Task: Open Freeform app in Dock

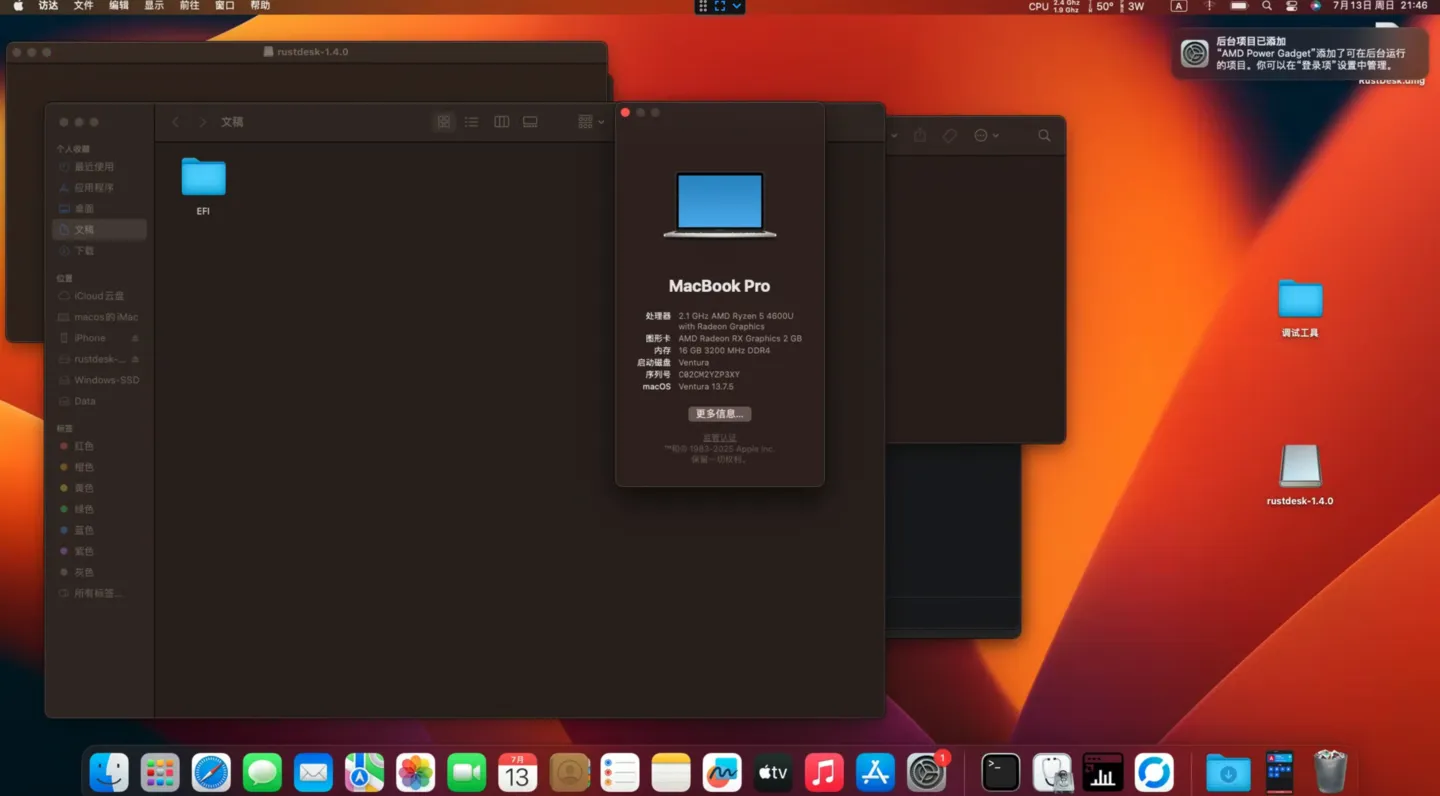Action: pyautogui.click(x=722, y=772)
